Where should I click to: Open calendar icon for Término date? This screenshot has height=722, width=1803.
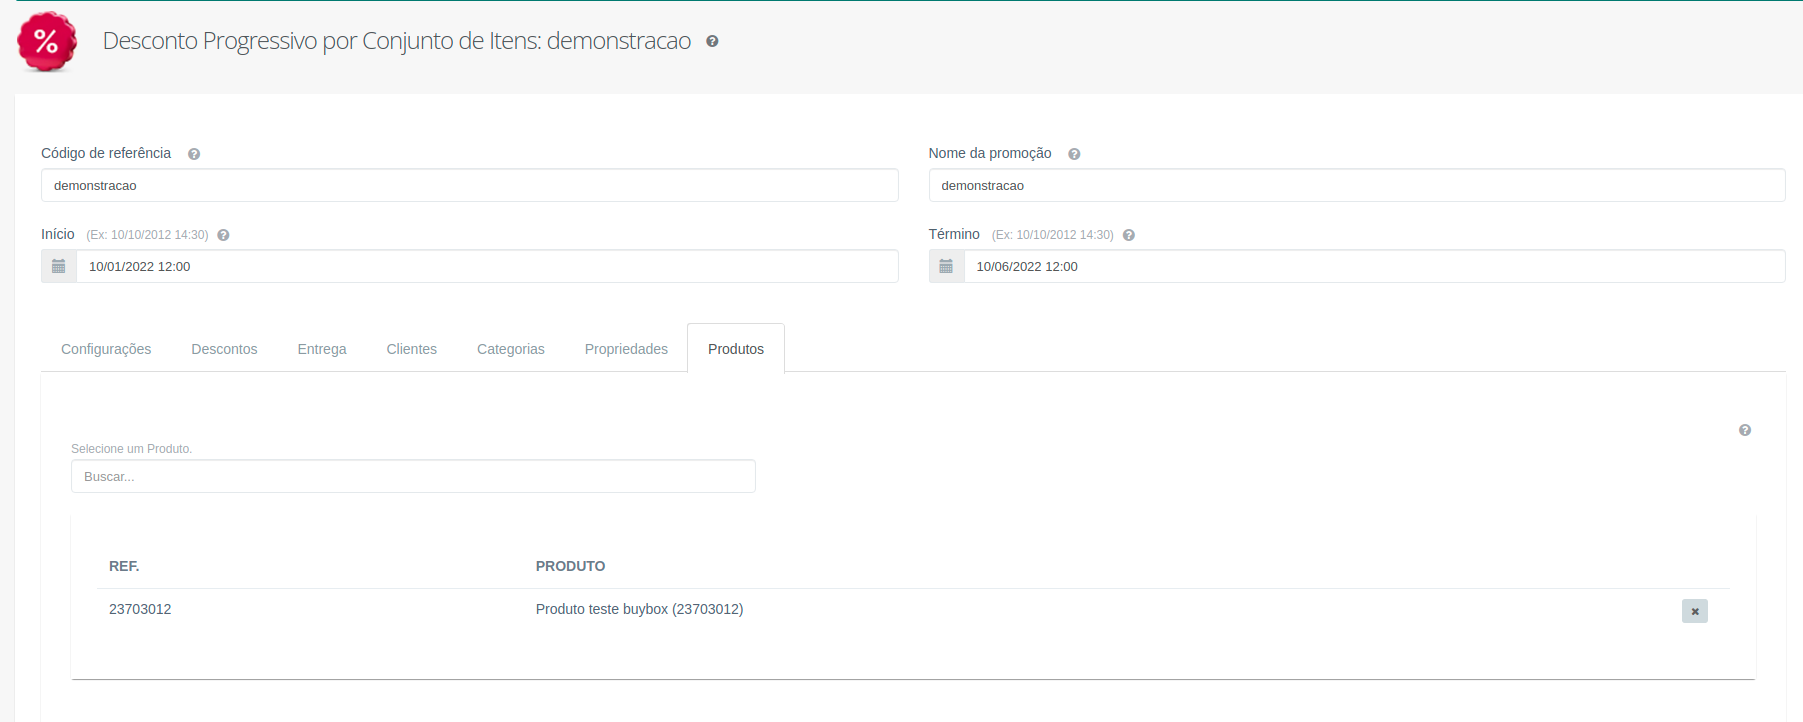coord(946,266)
